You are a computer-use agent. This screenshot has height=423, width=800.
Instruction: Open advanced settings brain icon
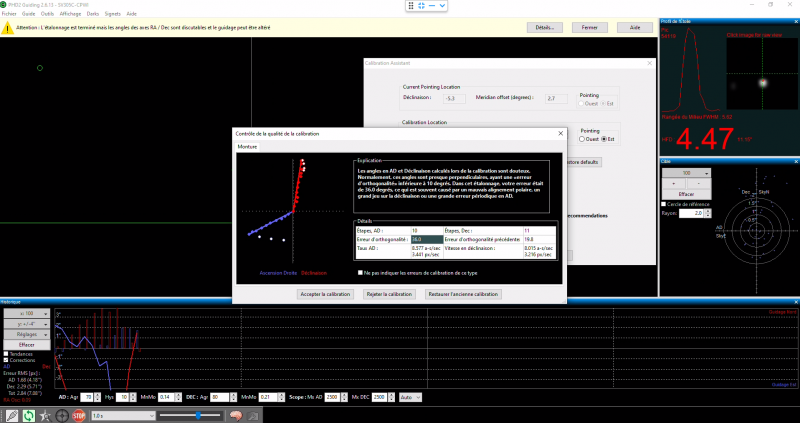[x=235, y=416]
